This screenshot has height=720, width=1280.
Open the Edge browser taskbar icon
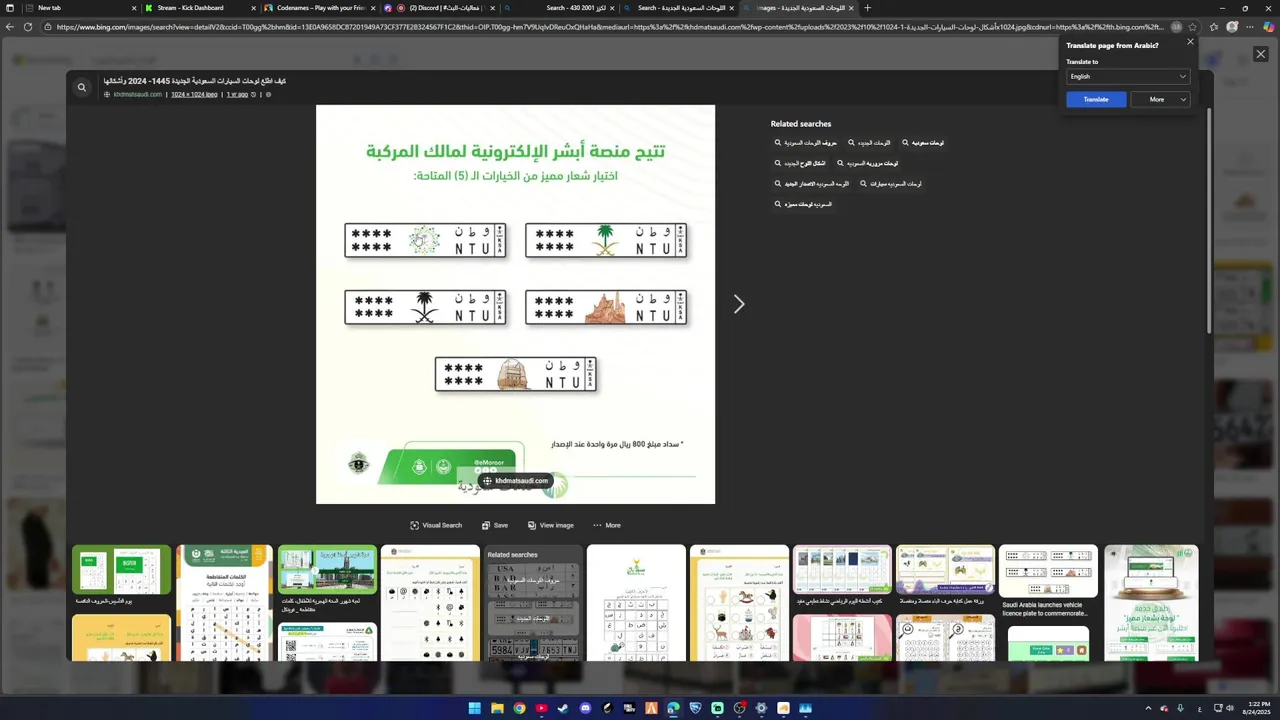(x=673, y=708)
